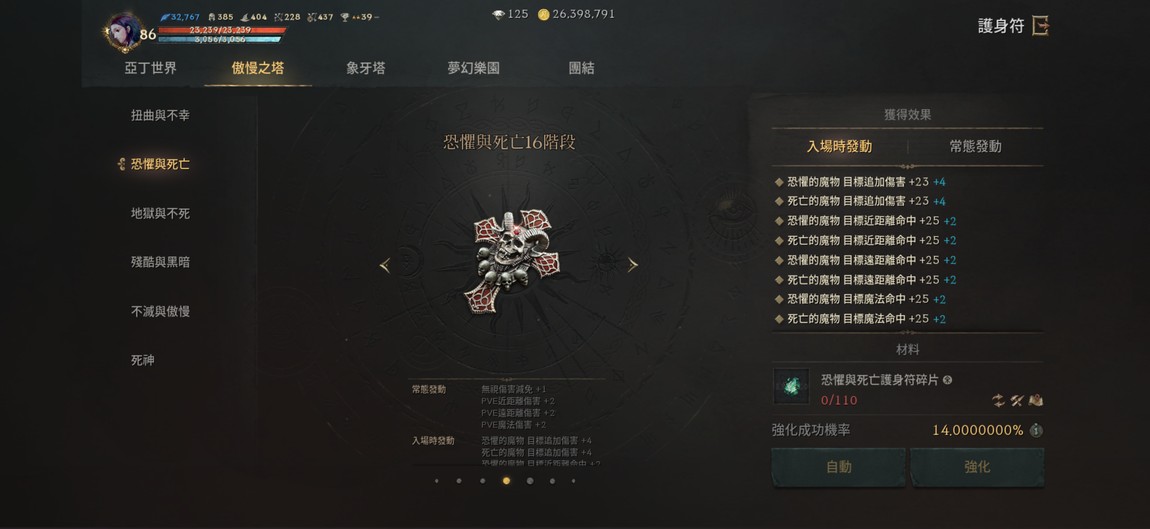1150x529 pixels.
Task: Open the map icon in materials row
Action: coord(1036,400)
